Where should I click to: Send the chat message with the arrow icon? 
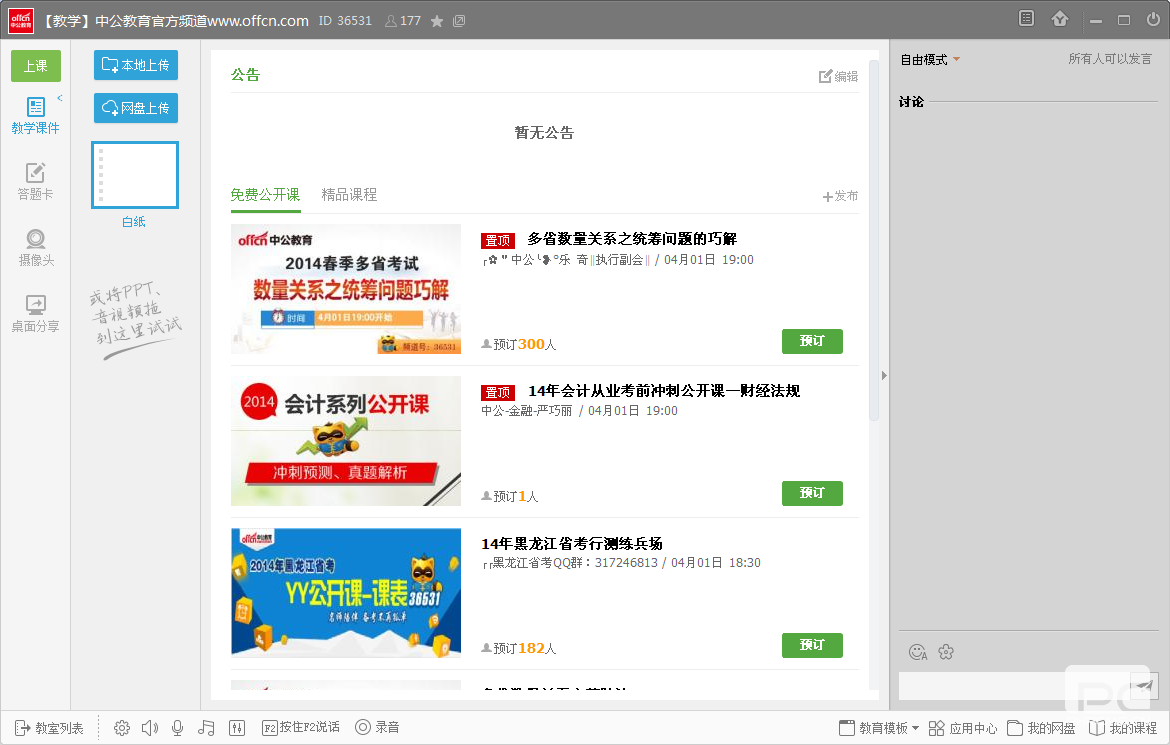(x=1143, y=685)
